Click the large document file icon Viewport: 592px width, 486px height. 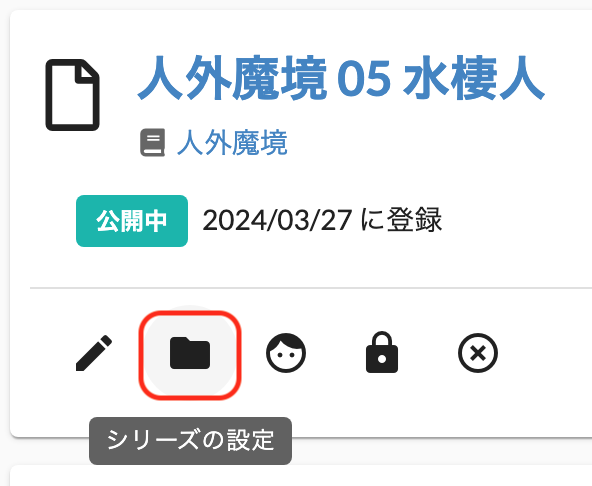[x=72, y=95]
